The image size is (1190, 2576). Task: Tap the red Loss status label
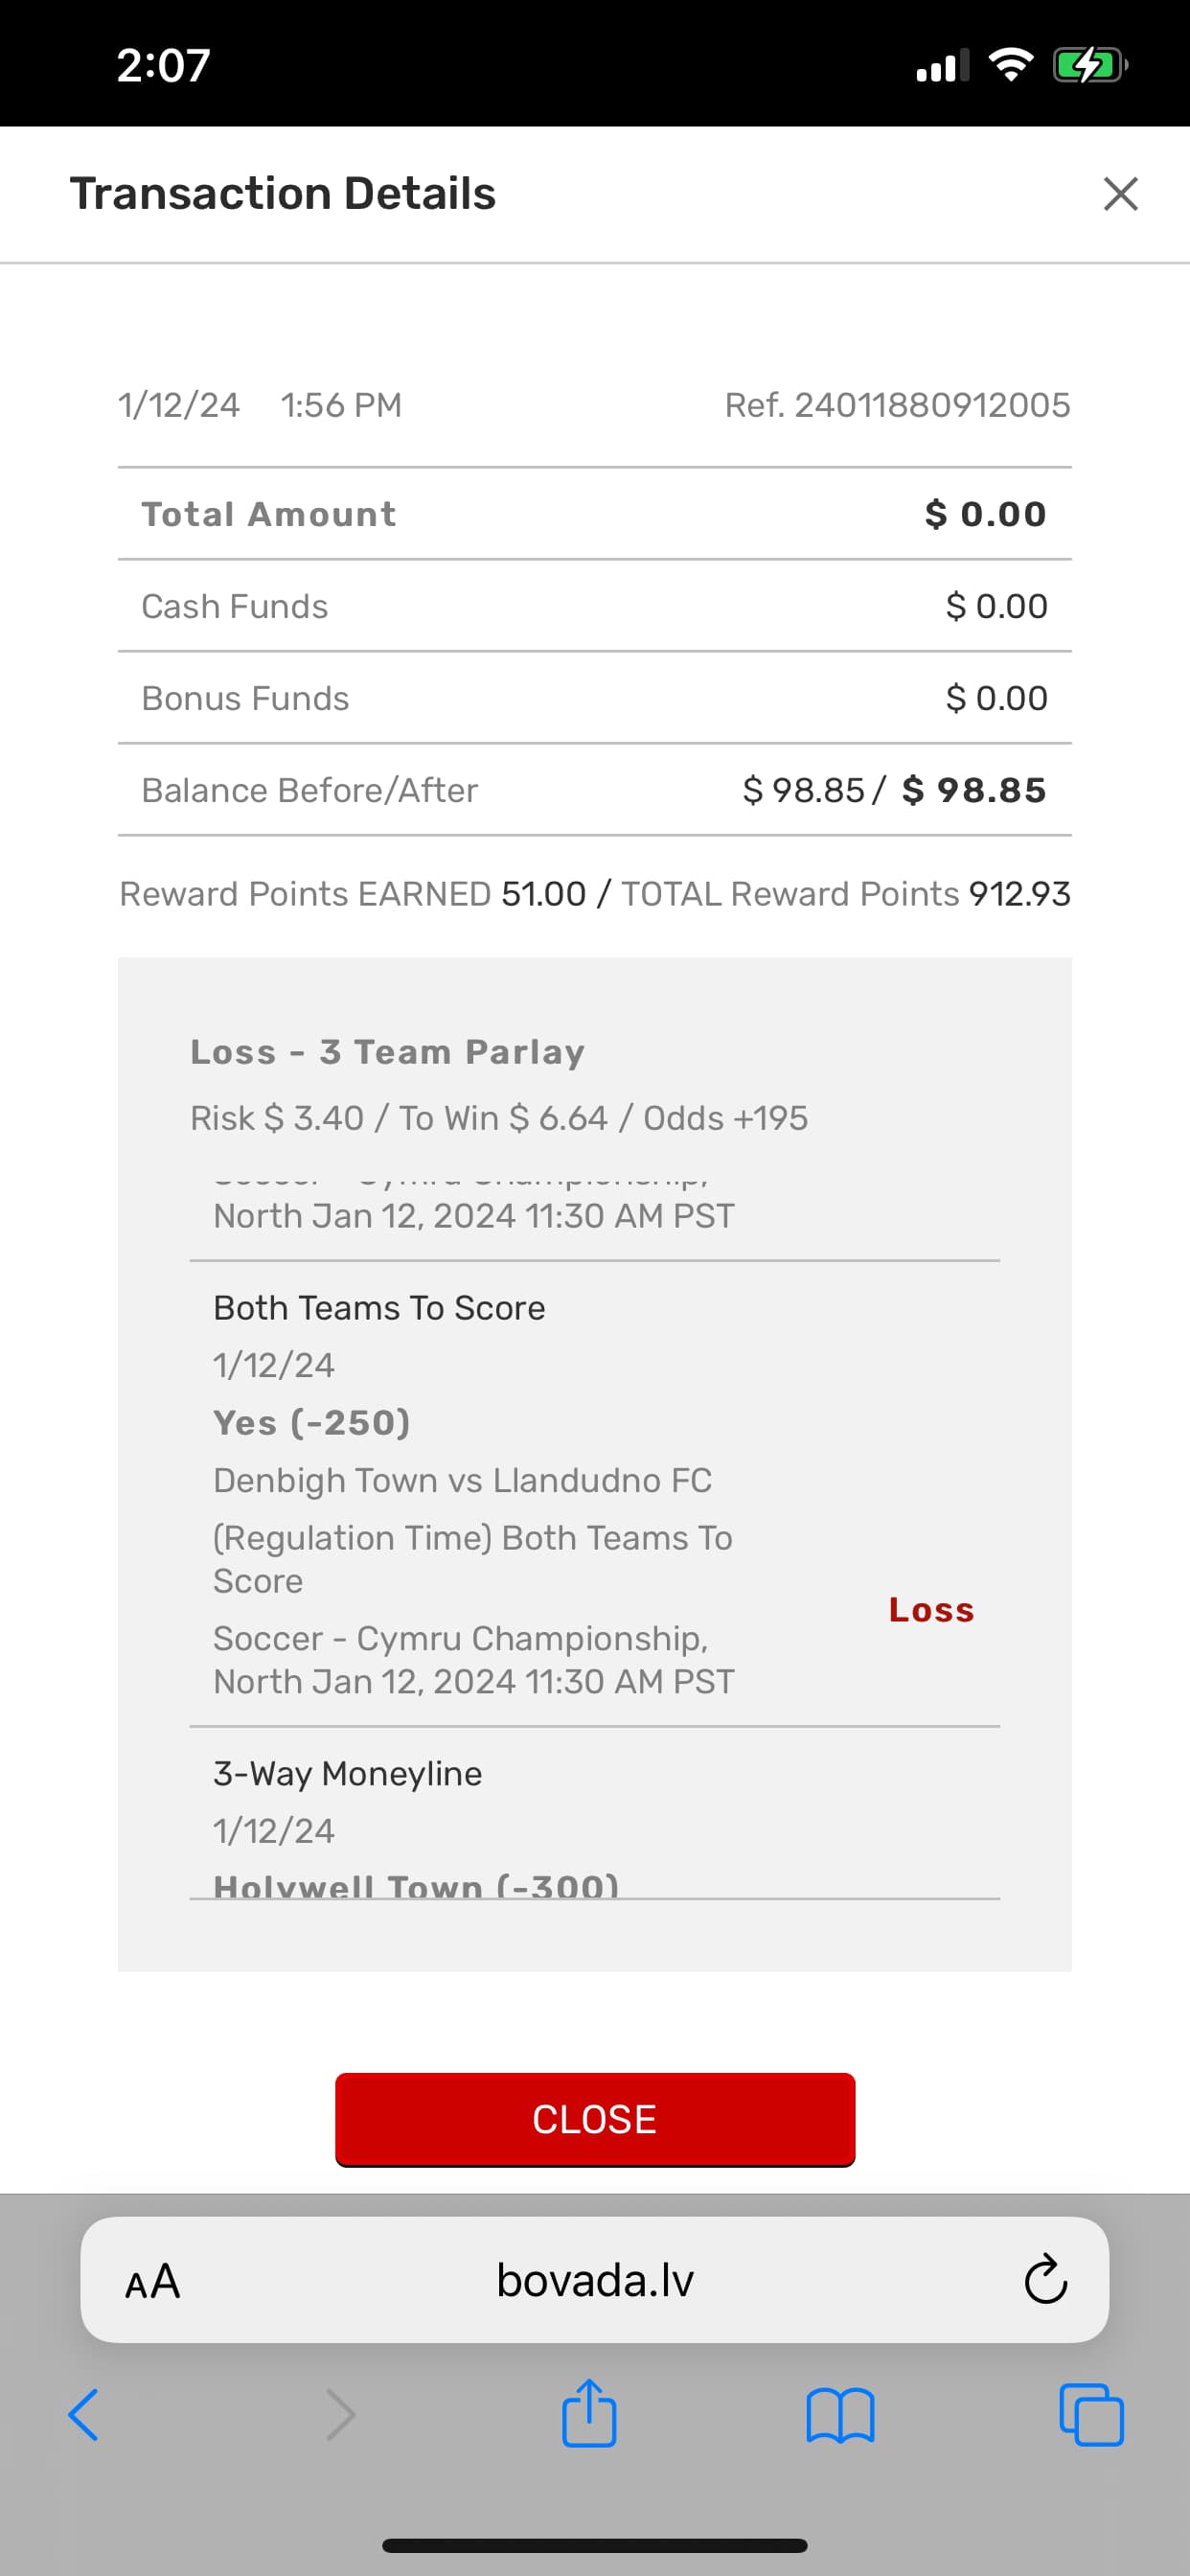[931, 1610]
